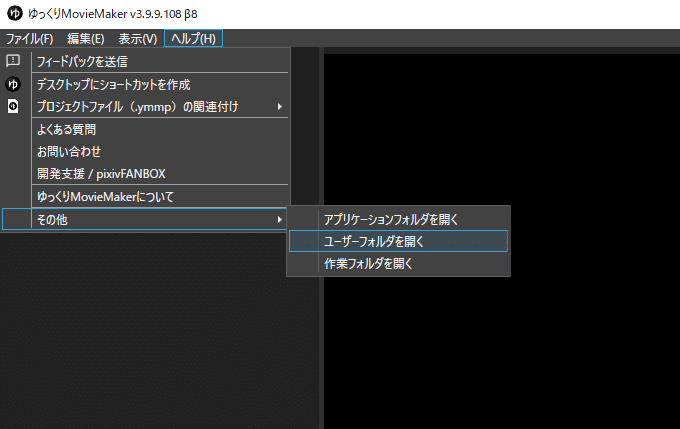680x429 pixels.
Task: Close the ヘルプ(H) menu
Action: tap(193, 39)
